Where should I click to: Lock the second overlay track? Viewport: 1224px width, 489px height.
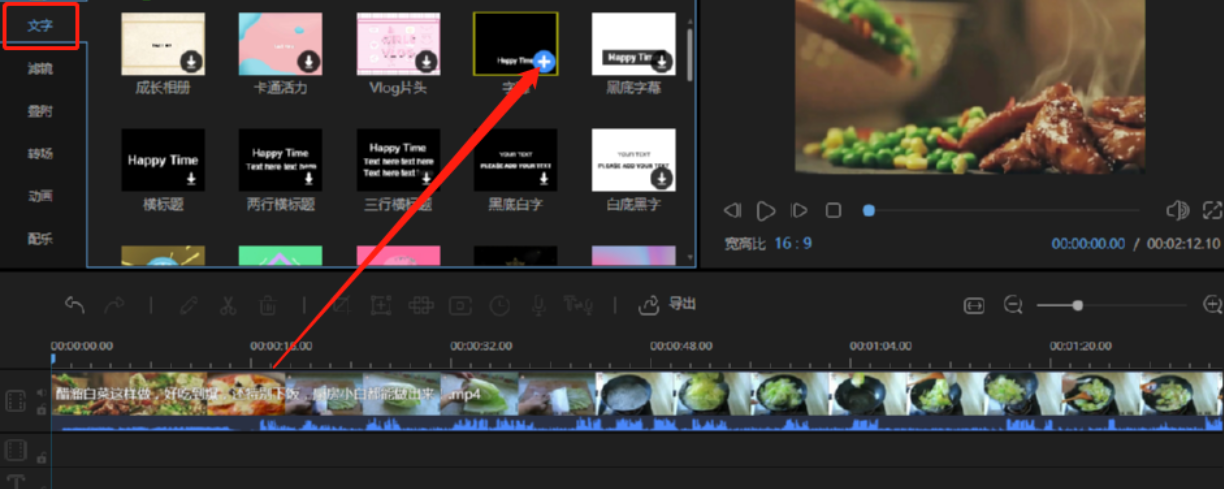[41, 457]
